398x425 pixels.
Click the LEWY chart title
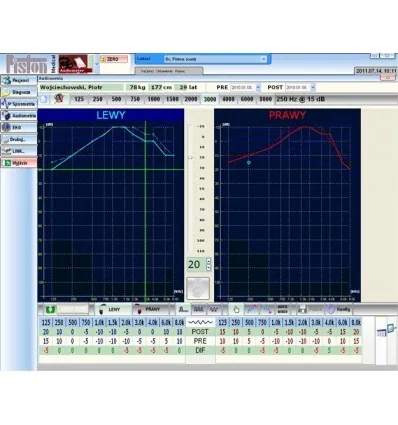pyautogui.click(x=111, y=115)
